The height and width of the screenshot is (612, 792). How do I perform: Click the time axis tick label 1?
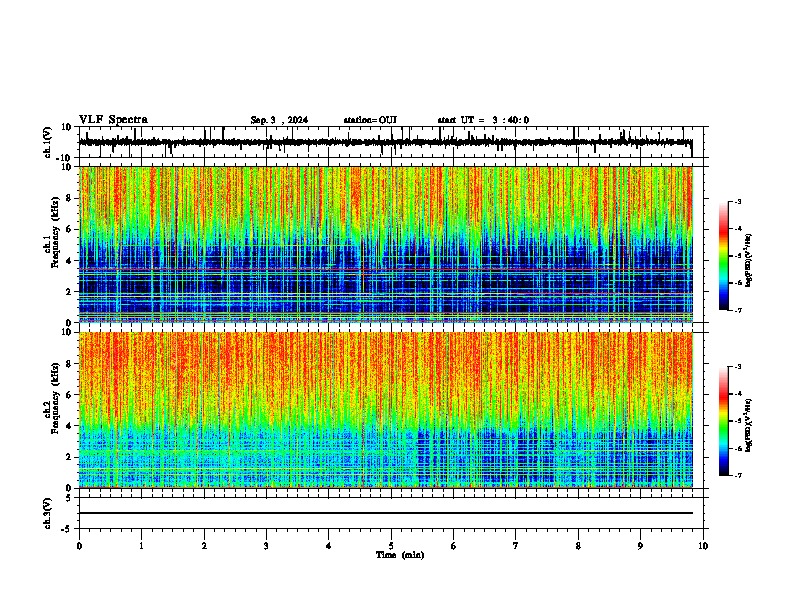tap(141, 546)
